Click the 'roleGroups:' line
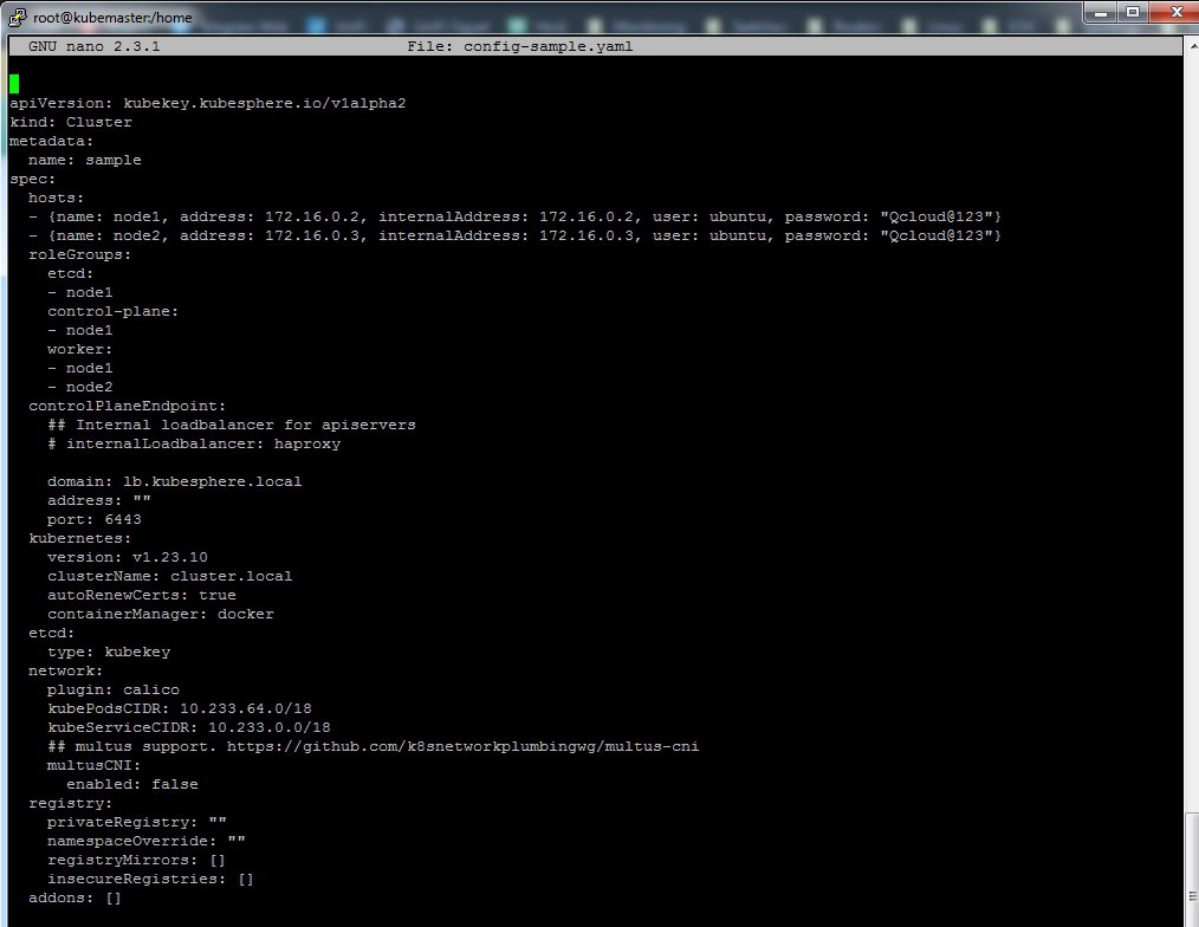Screen dimensions: 1199x927 coord(80,255)
